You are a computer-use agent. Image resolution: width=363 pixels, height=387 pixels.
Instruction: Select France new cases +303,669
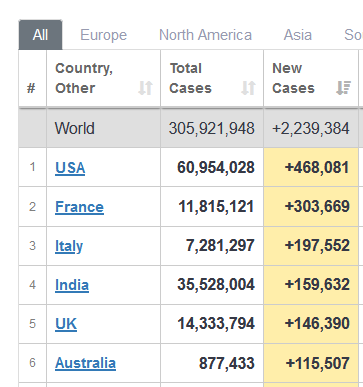pyautogui.click(x=317, y=206)
